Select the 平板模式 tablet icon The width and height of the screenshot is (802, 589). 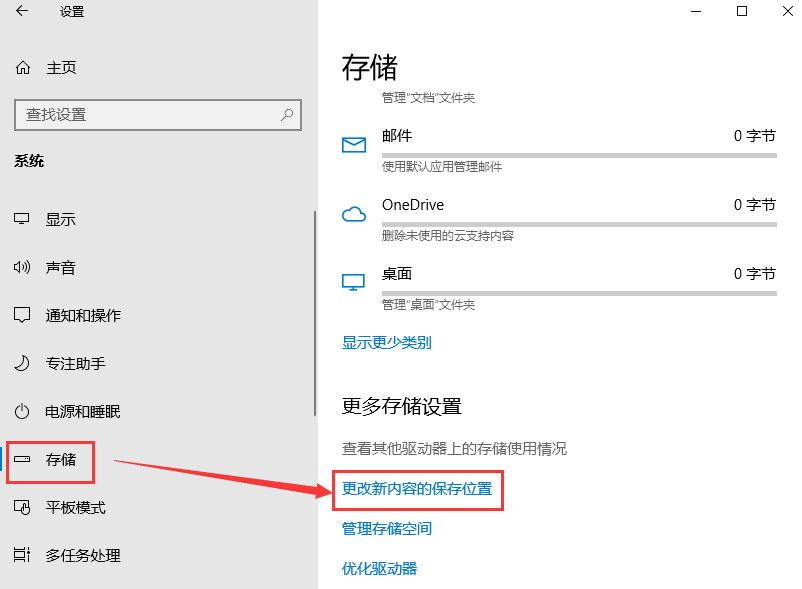click(21, 507)
